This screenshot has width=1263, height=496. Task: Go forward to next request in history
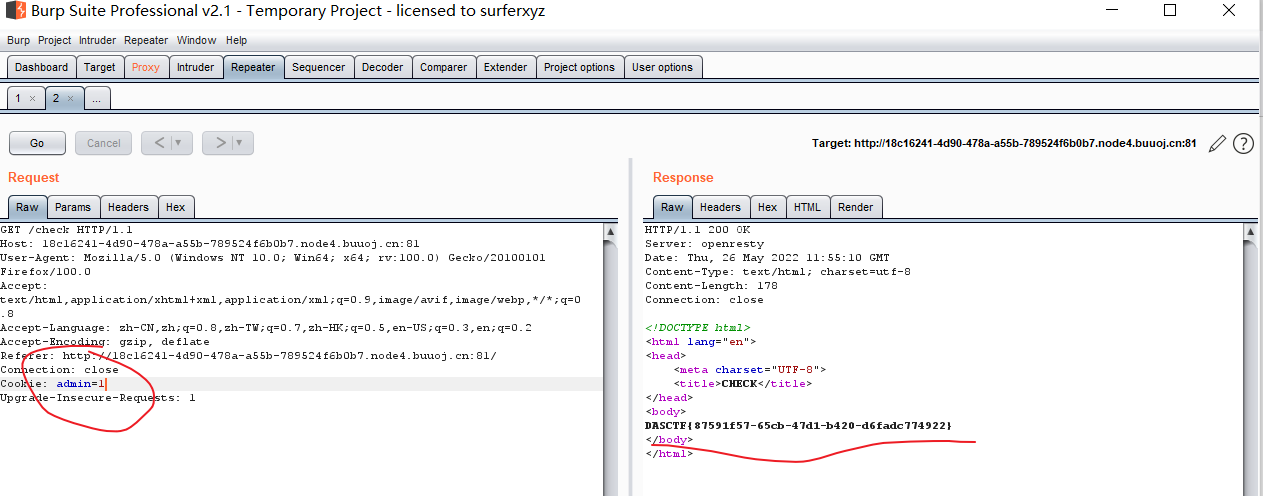coord(221,143)
